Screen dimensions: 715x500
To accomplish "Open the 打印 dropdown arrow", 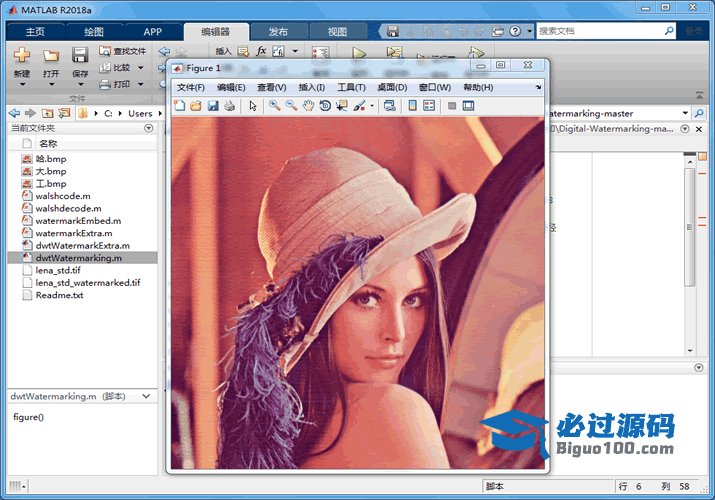I will [140, 84].
